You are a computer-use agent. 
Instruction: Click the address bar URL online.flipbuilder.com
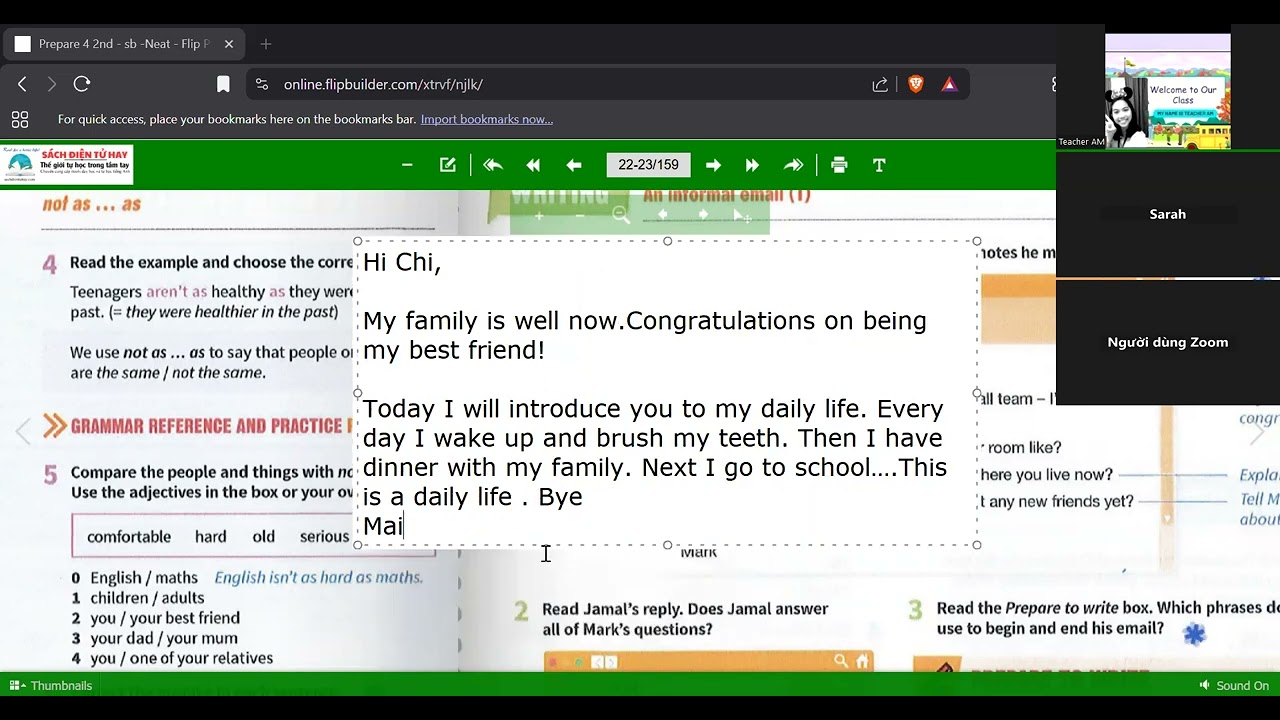383,84
